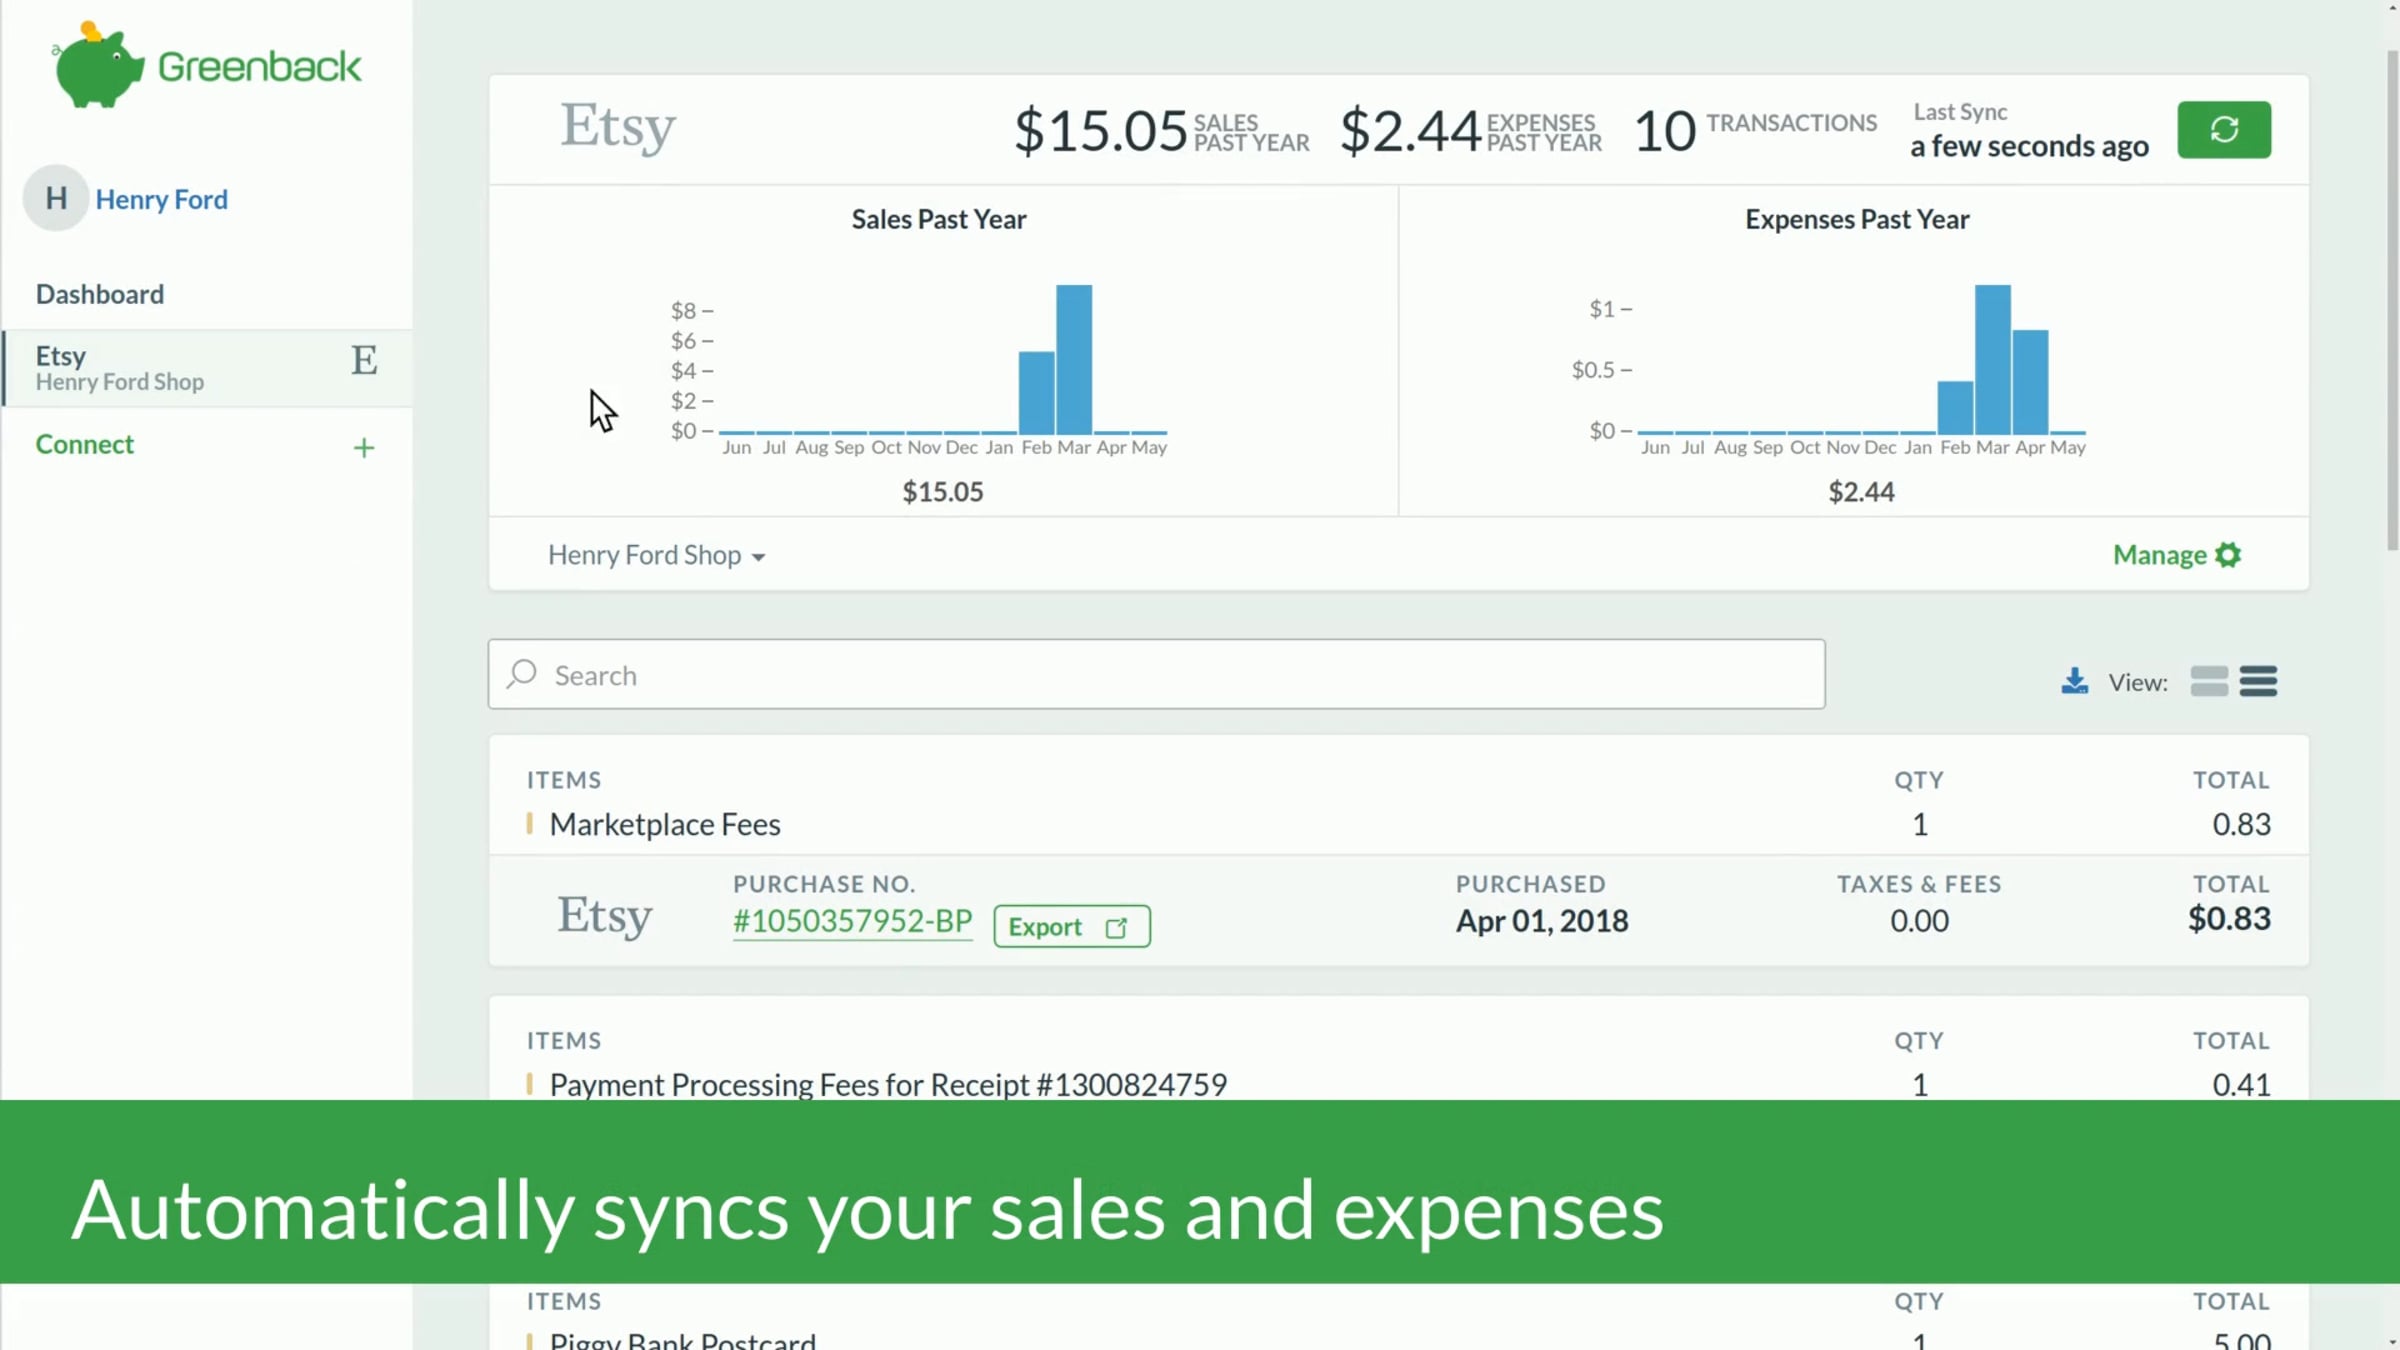Click the Etsy header logo in summary card

[618, 127]
